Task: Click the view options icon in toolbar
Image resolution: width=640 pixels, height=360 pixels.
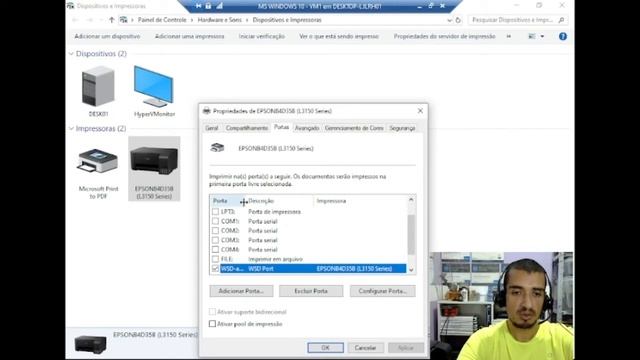Action: (x=532, y=36)
